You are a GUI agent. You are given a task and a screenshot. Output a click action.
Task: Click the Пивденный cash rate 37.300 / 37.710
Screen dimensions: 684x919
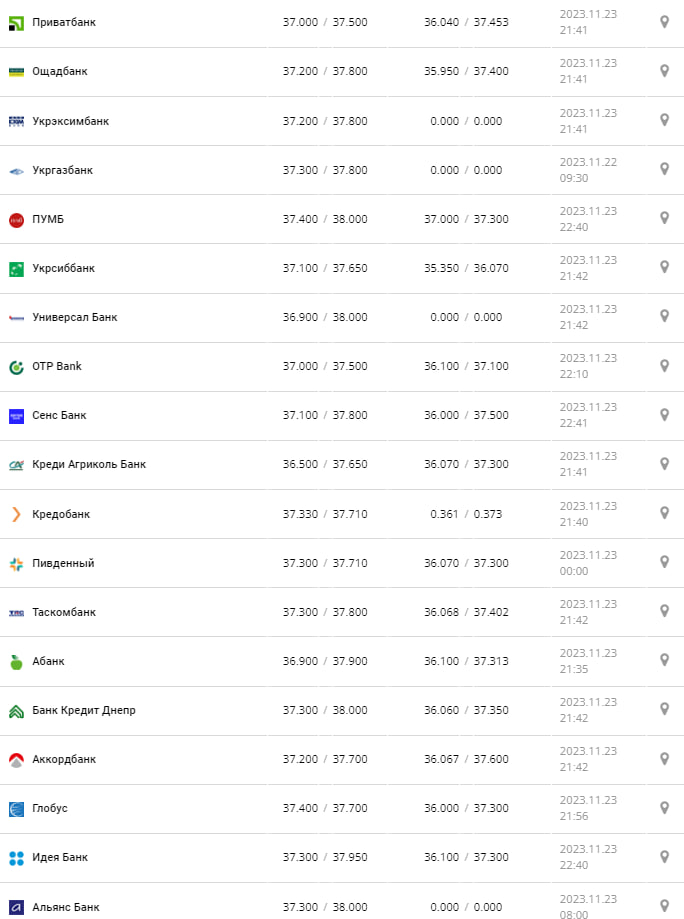(x=324, y=563)
